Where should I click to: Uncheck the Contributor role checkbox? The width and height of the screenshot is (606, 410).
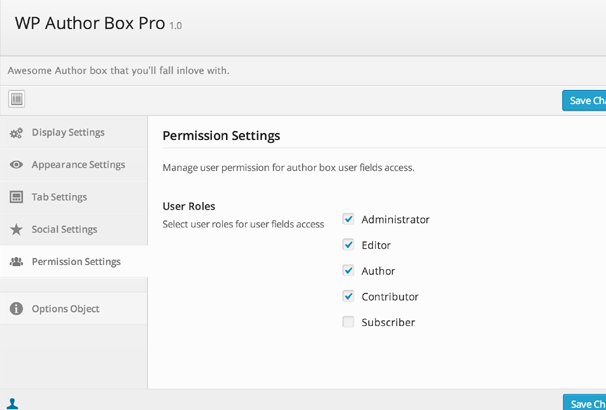click(348, 296)
